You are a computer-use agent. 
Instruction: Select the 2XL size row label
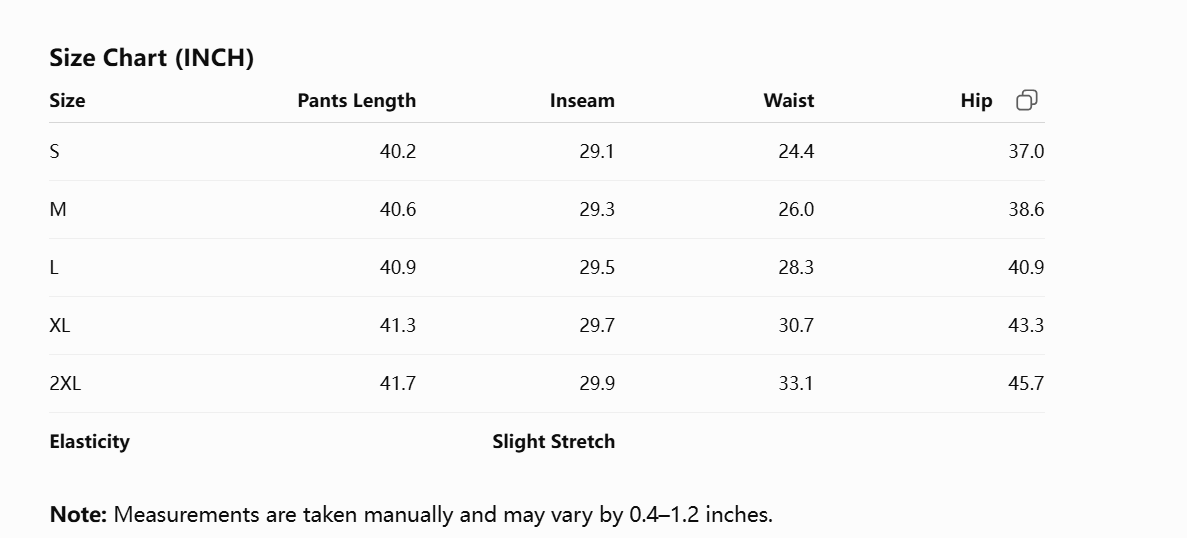click(x=65, y=384)
